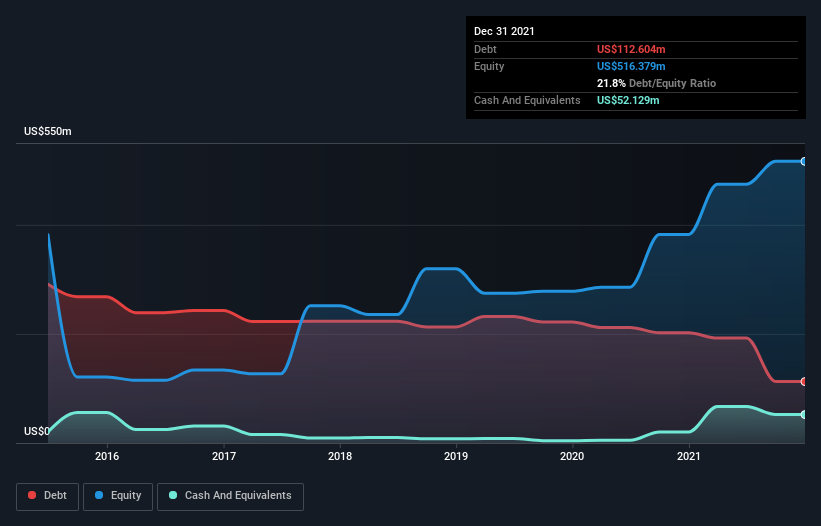Click the 2018 axis label

tap(340, 456)
